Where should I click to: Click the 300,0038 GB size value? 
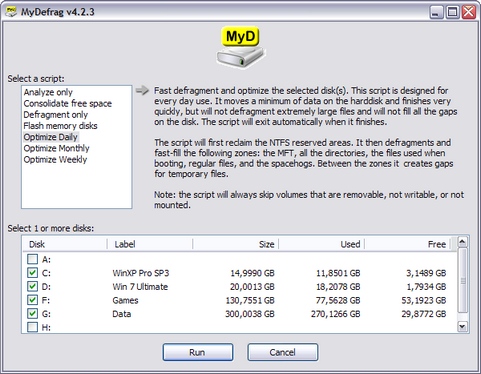click(250, 314)
